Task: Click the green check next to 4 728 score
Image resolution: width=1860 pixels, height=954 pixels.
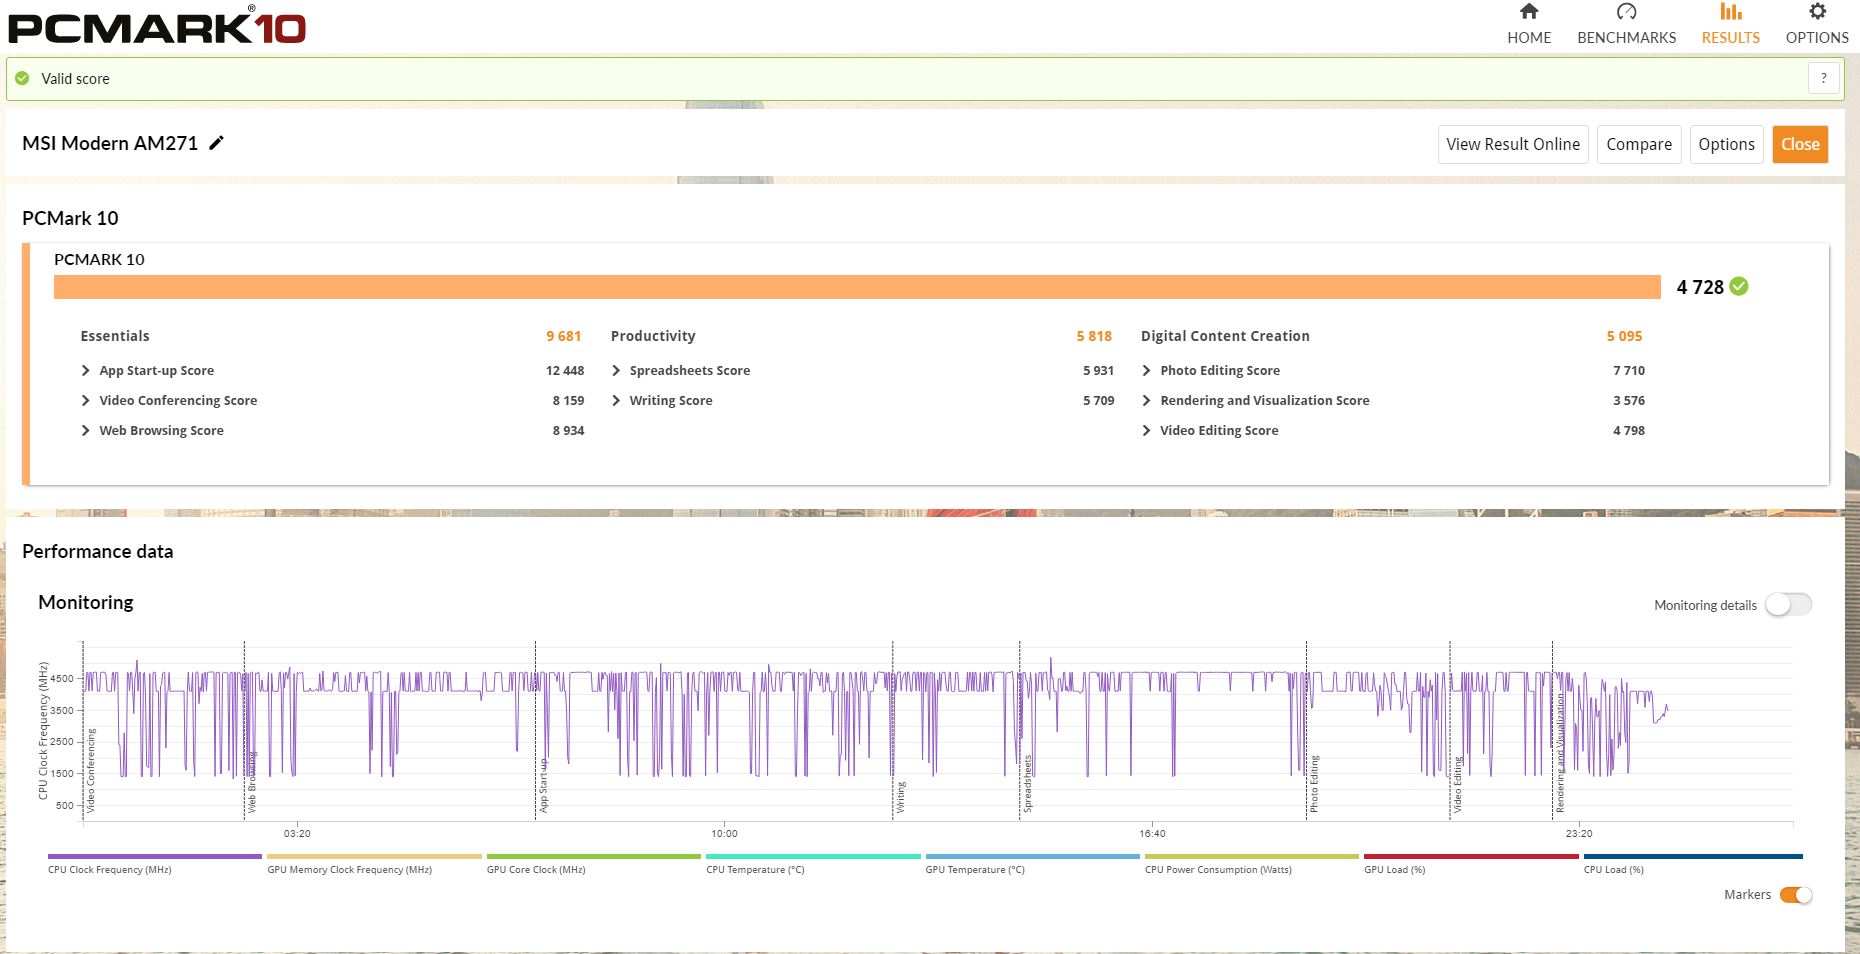Action: (1739, 287)
